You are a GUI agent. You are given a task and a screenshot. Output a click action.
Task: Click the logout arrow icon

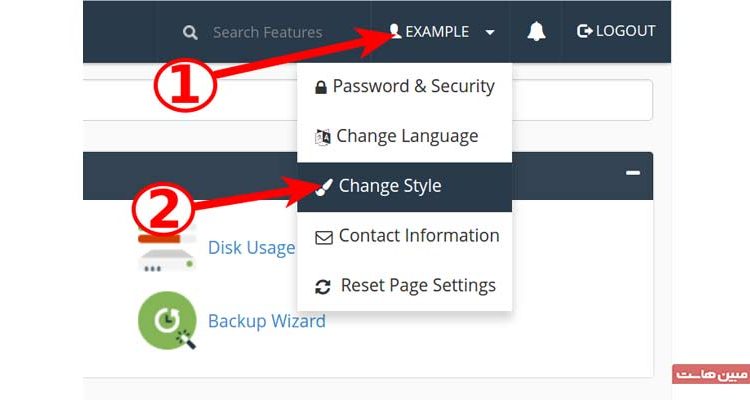[585, 31]
